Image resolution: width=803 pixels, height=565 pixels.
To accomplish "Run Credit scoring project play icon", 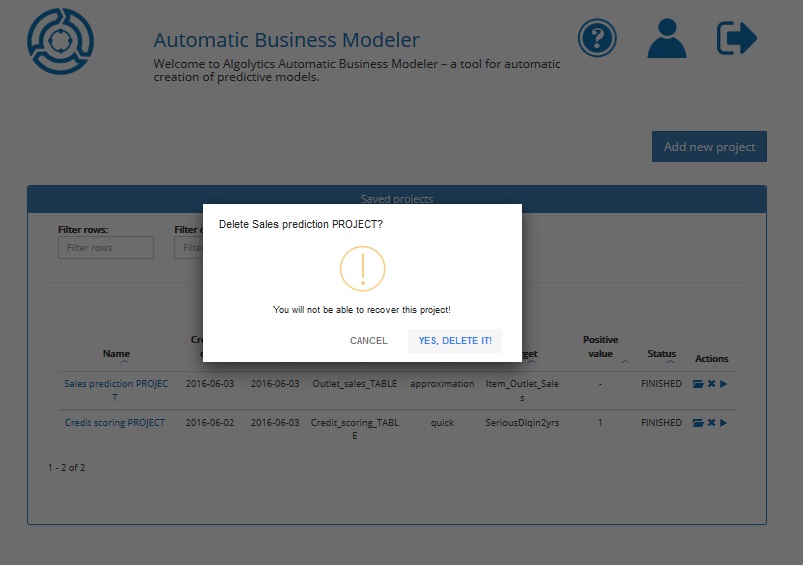I will pos(723,423).
